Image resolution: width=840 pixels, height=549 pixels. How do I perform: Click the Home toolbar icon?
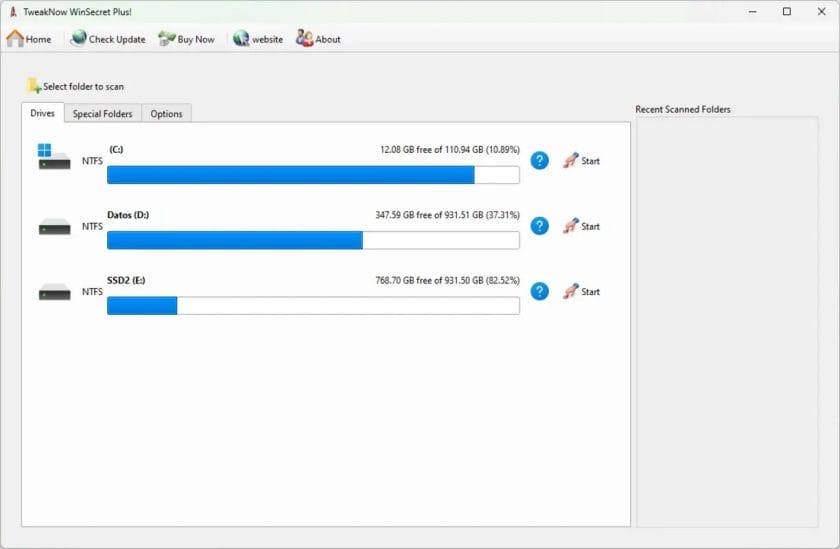click(x=15, y=39)
